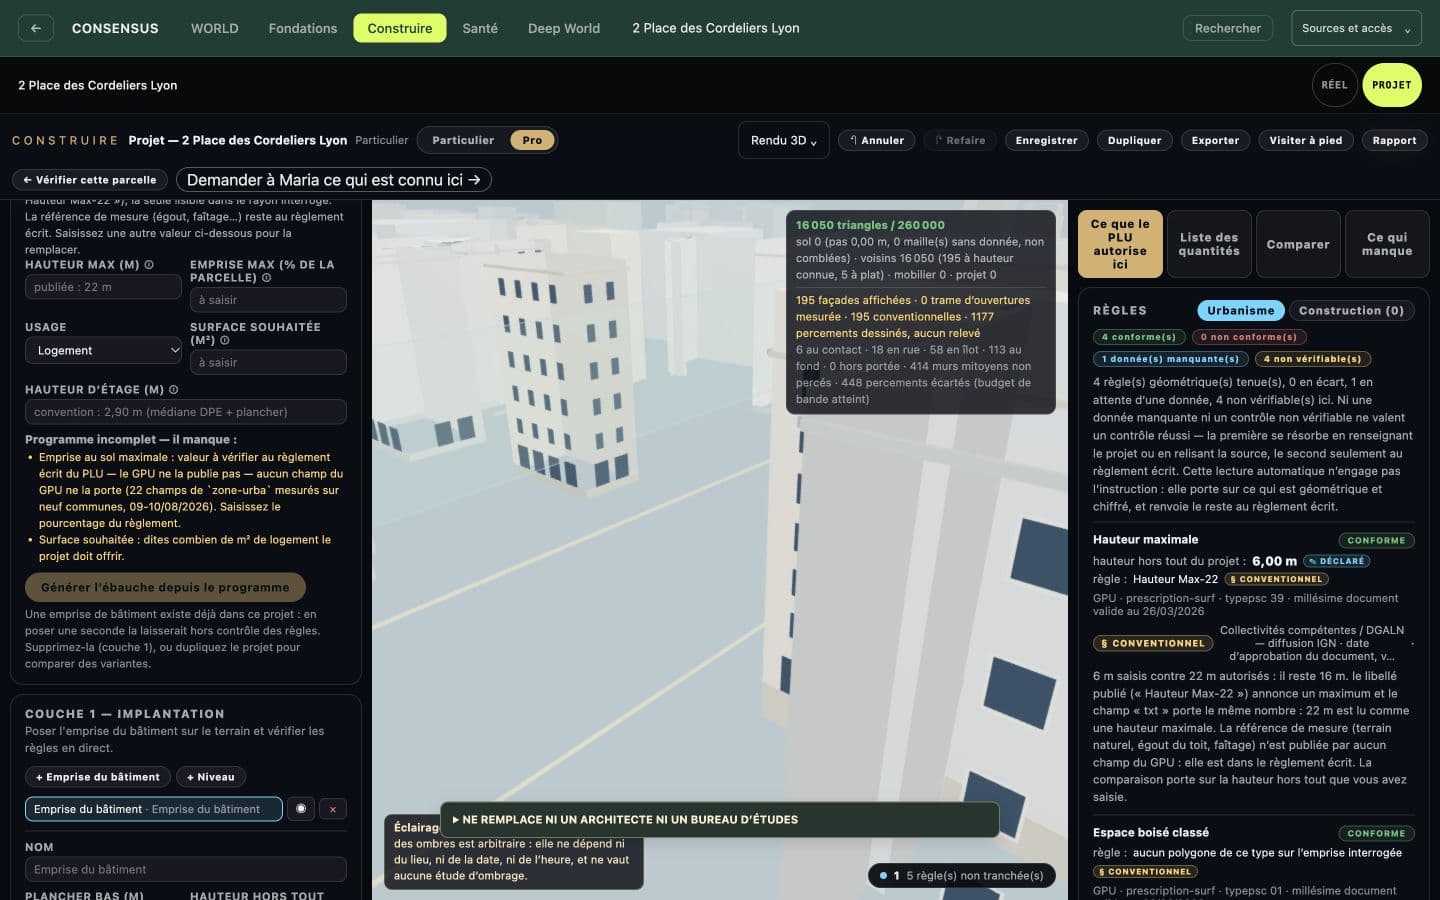1440x900 pixels.
Task: Open the 'Ce que le PLU autorise ici' tab
Action: click(x=1120, y=244)
